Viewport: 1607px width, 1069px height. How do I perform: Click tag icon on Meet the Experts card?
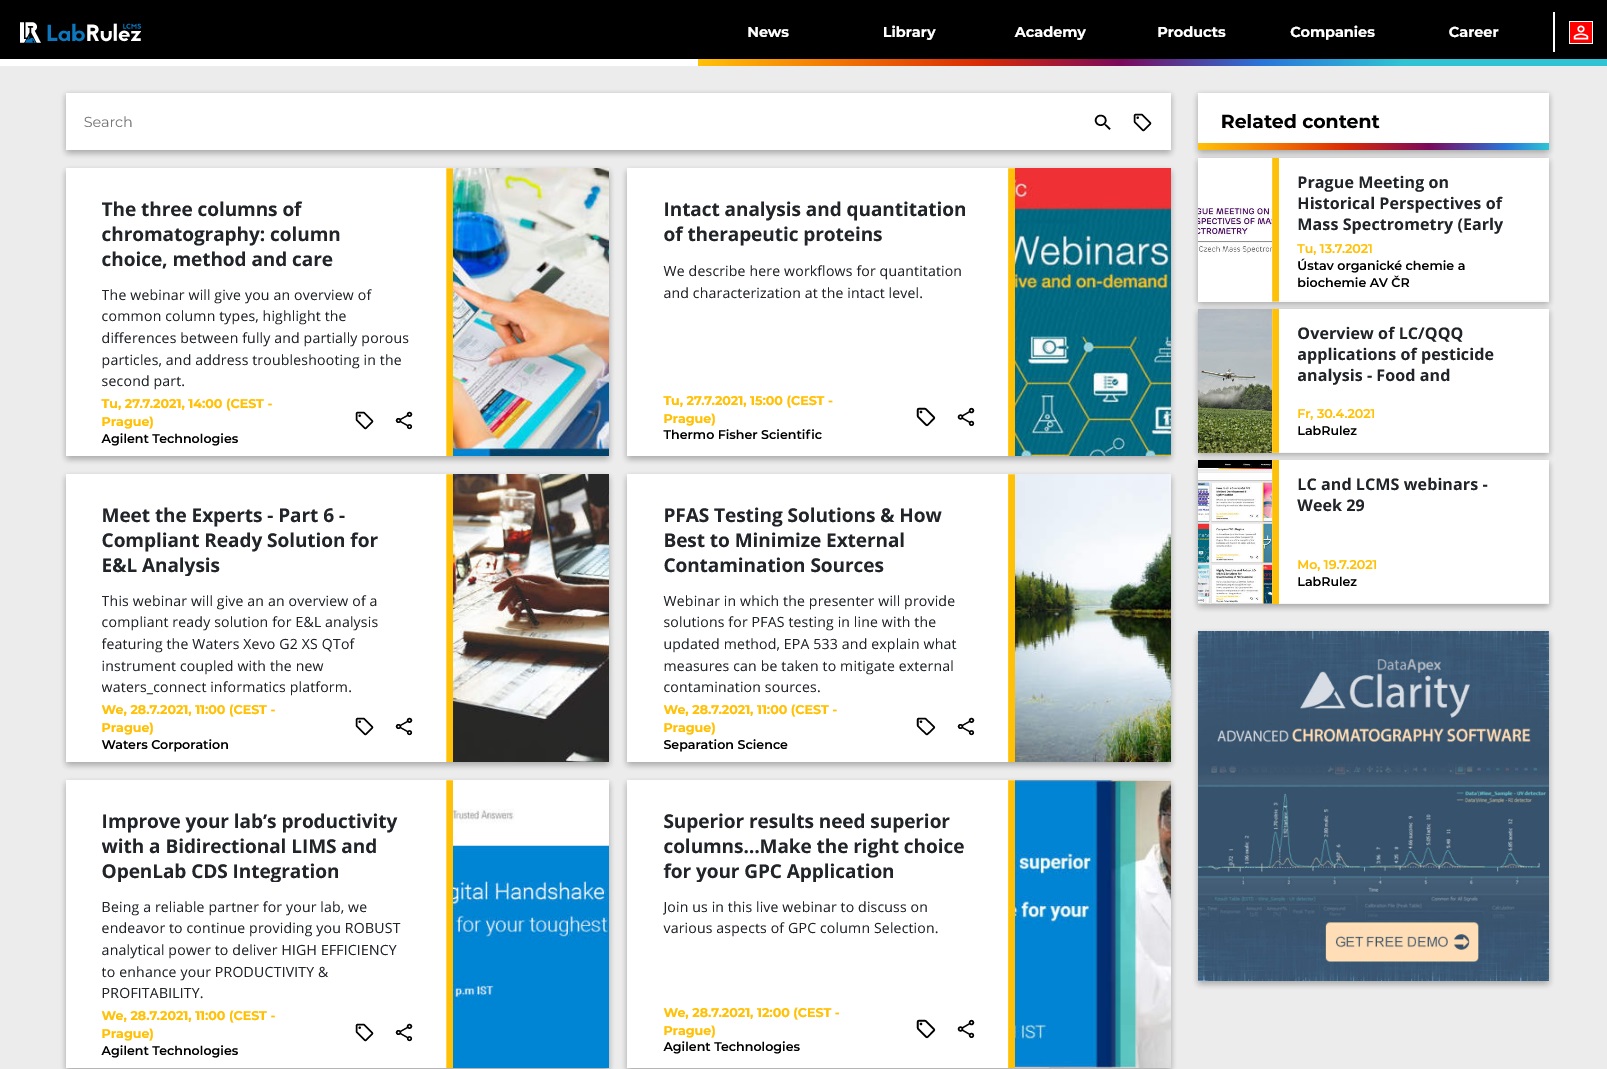tap(364, 726)
